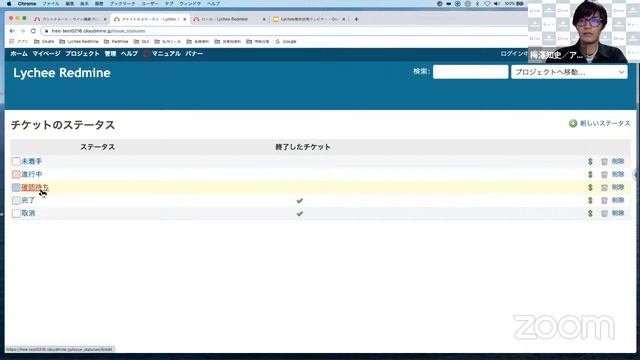Open the Apple menu
Screen dimensions: 640x360
pos(9,4)
